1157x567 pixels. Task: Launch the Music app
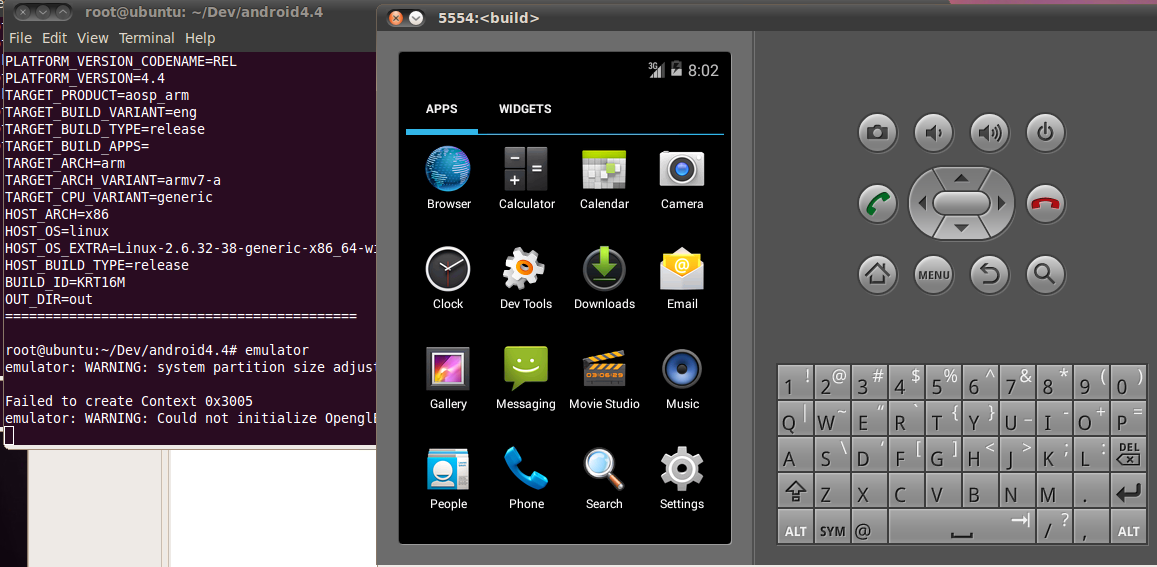tap(682, 378)
